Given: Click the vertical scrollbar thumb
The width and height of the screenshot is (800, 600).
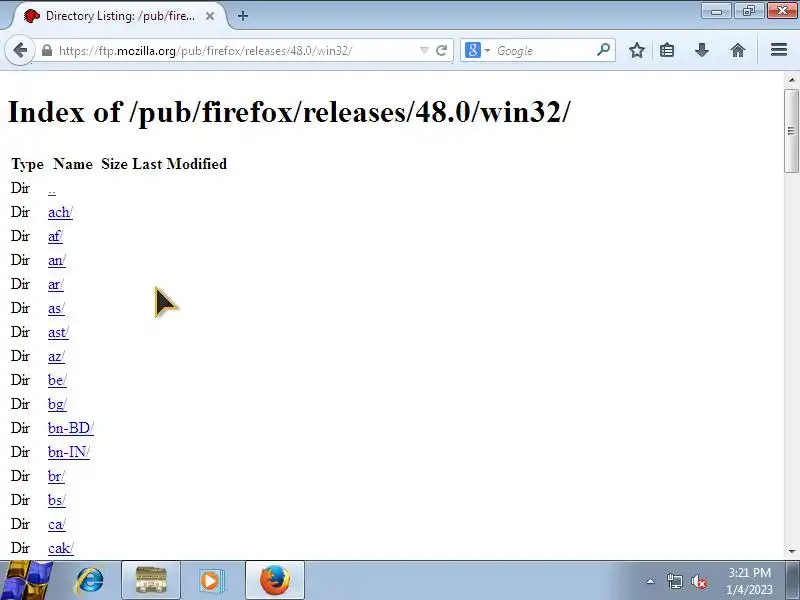Looking at the screenshot, I should pos(792,131).
